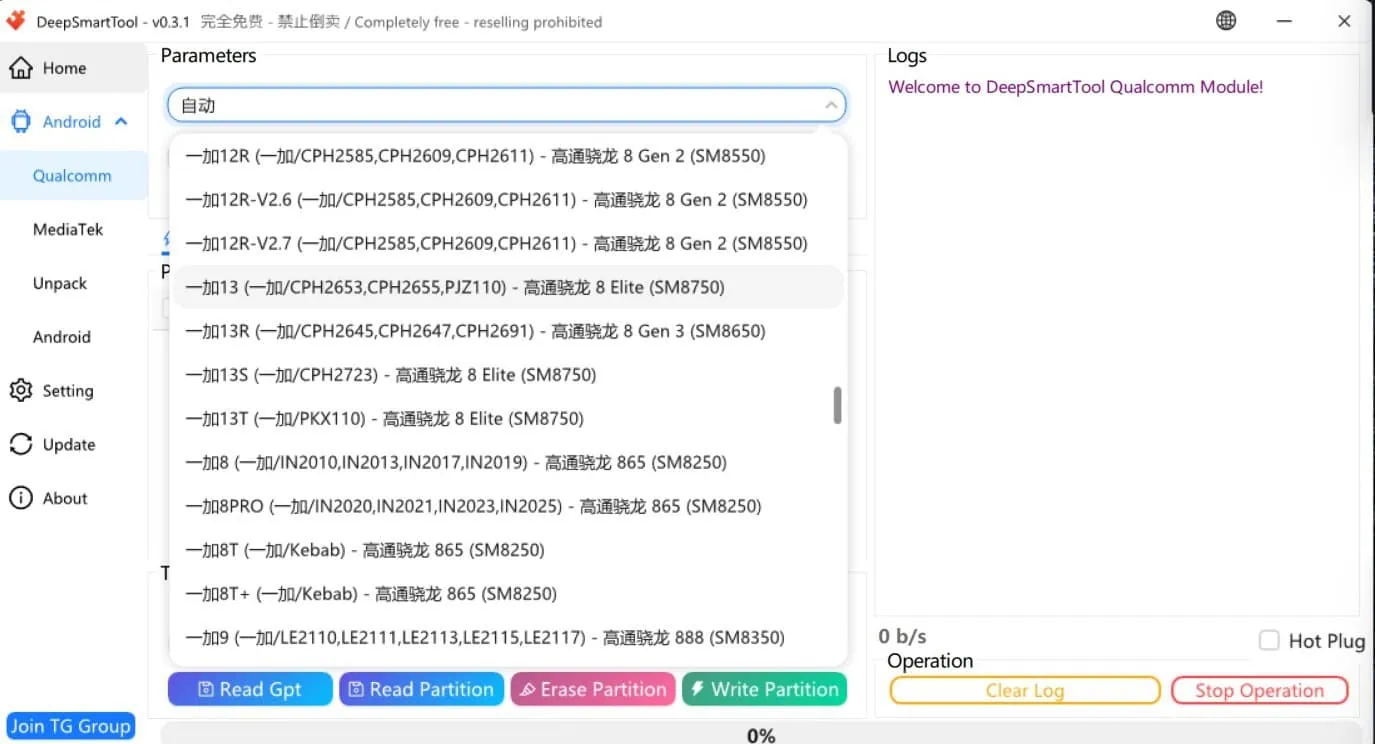Select 一加13 (CPH2653,CPH2655,PJZ110) option
Screen dimensions: 1375x744
pos(508,287)
